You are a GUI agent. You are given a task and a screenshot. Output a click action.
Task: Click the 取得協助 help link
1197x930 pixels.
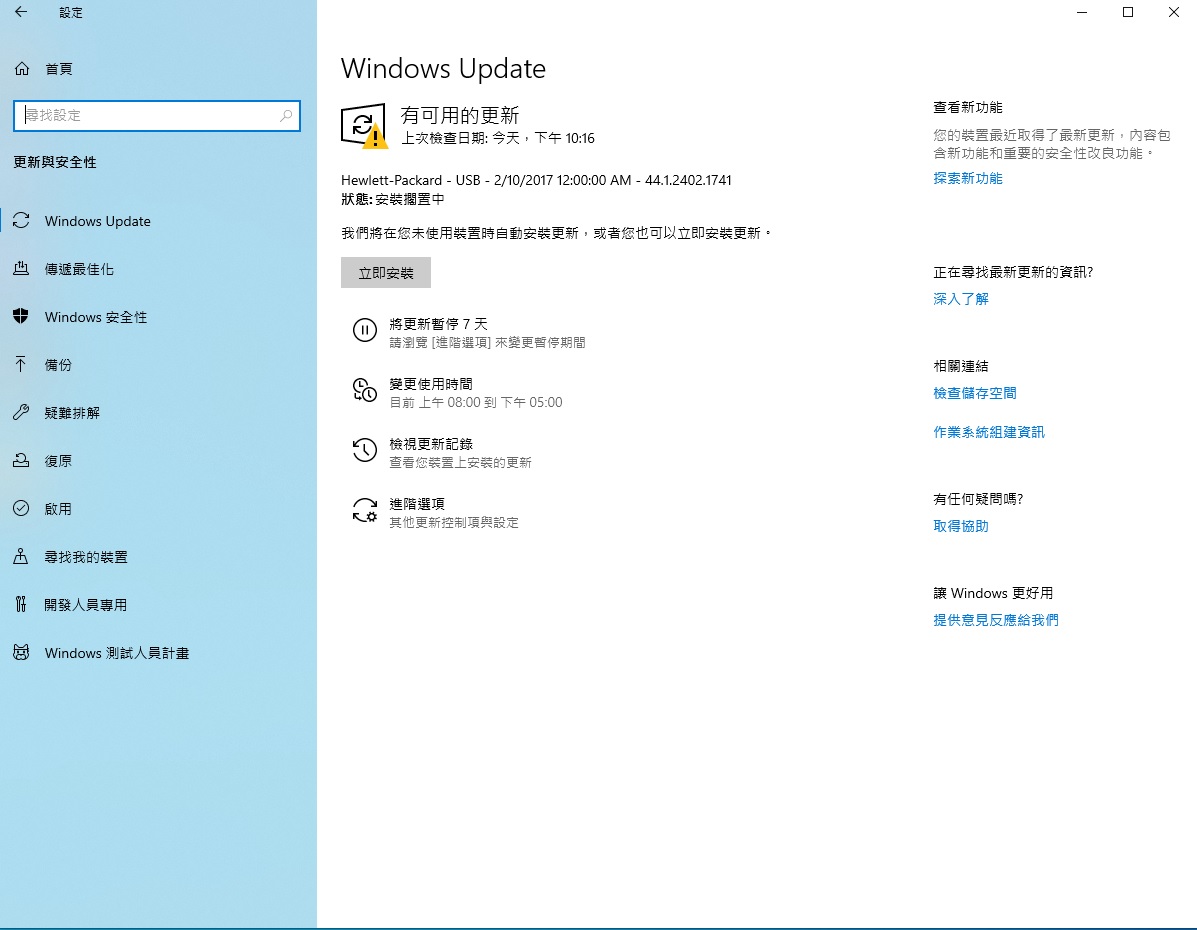(960, 526)
